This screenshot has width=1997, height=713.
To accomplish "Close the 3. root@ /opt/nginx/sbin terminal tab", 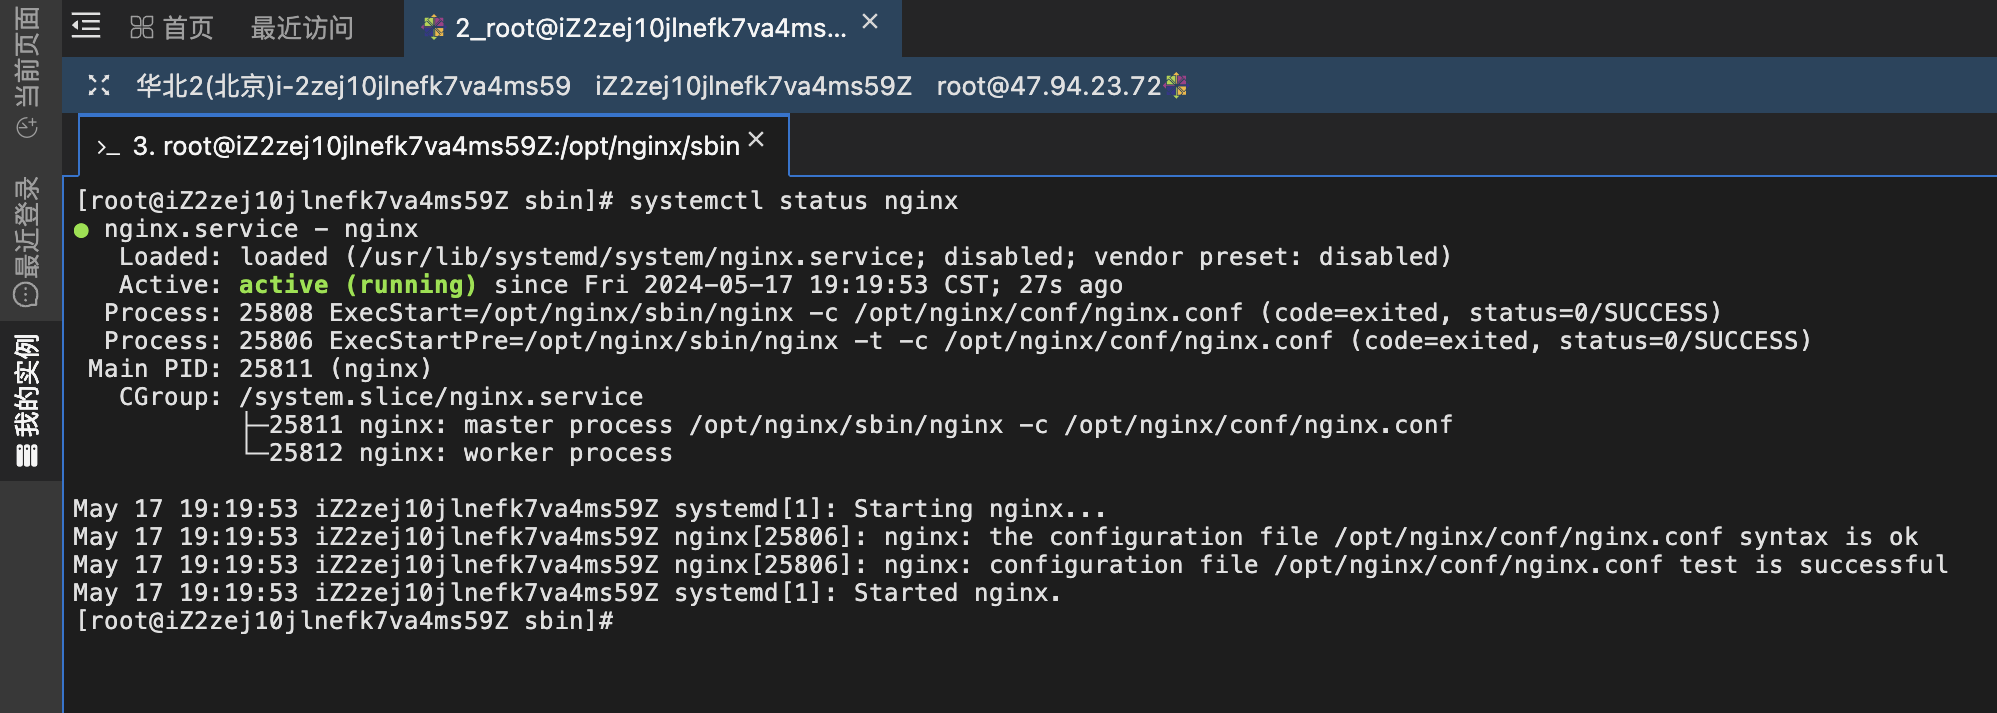I will pyautogui.click(x=757, y=140).
